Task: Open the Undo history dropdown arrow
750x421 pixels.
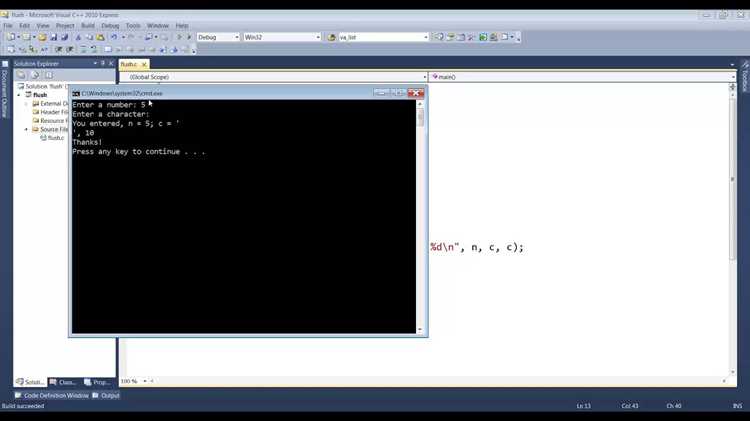Action: [122, 37]
